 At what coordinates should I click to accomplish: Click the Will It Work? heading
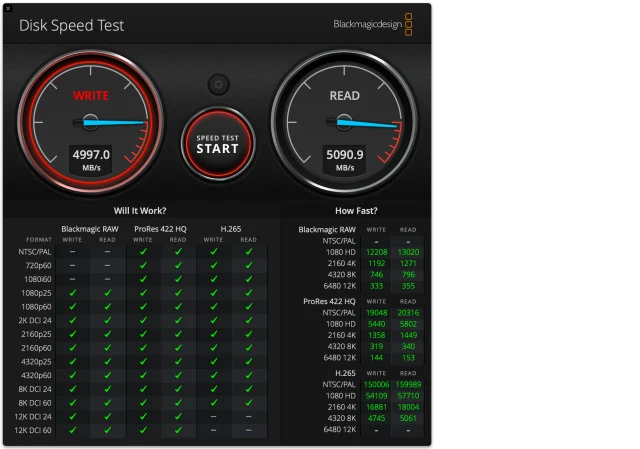click(140, 211)
